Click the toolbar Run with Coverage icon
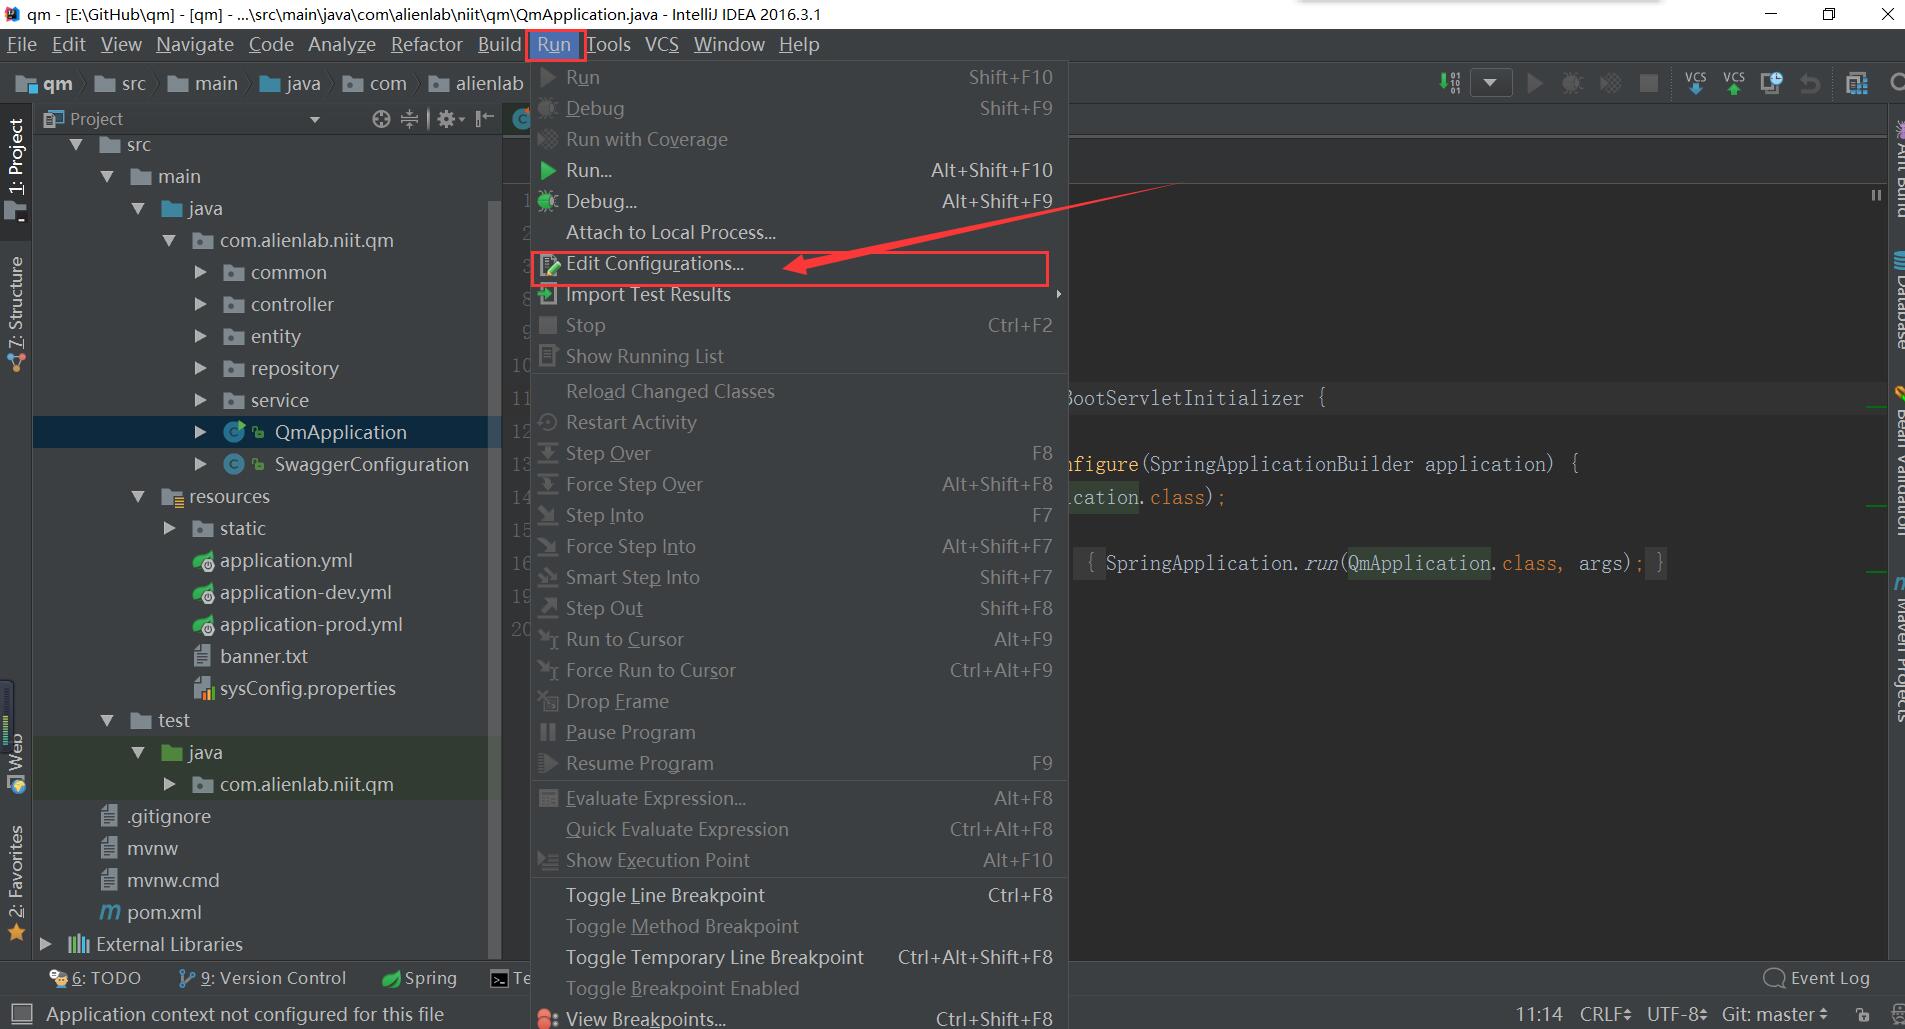 point(1611,83)
